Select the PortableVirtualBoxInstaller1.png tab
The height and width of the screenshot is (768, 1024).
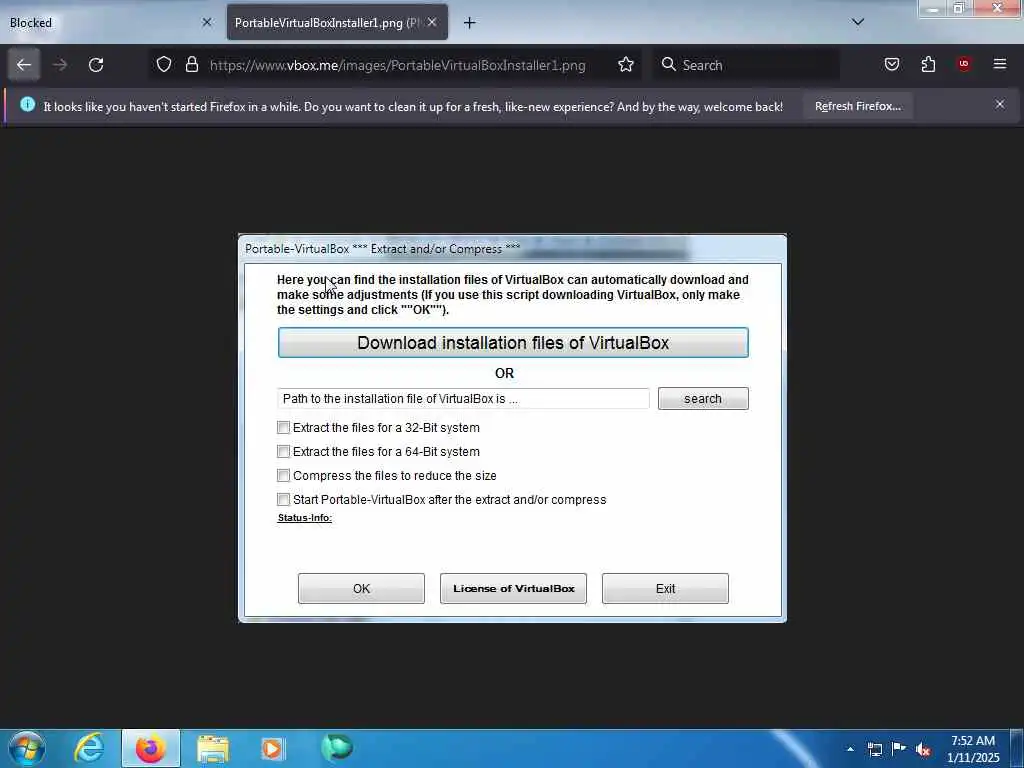337,23
